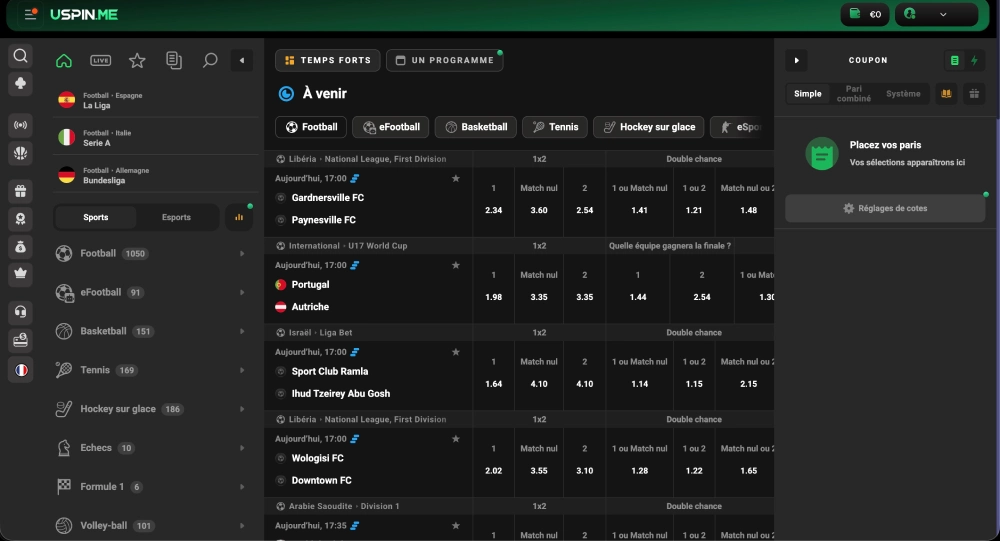Open the money bag icon in sidebar

20,247
